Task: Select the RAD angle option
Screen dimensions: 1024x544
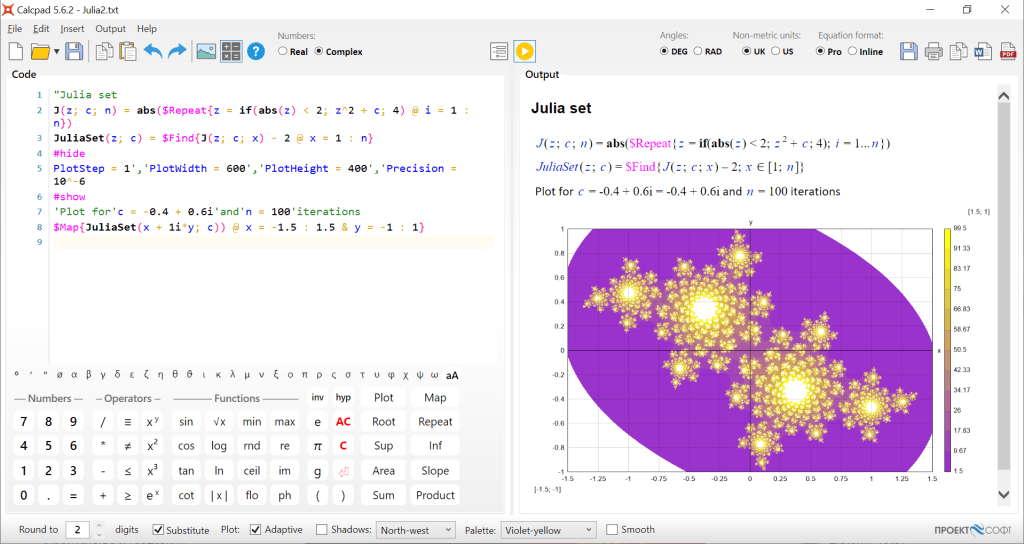Action: (697, 51)
